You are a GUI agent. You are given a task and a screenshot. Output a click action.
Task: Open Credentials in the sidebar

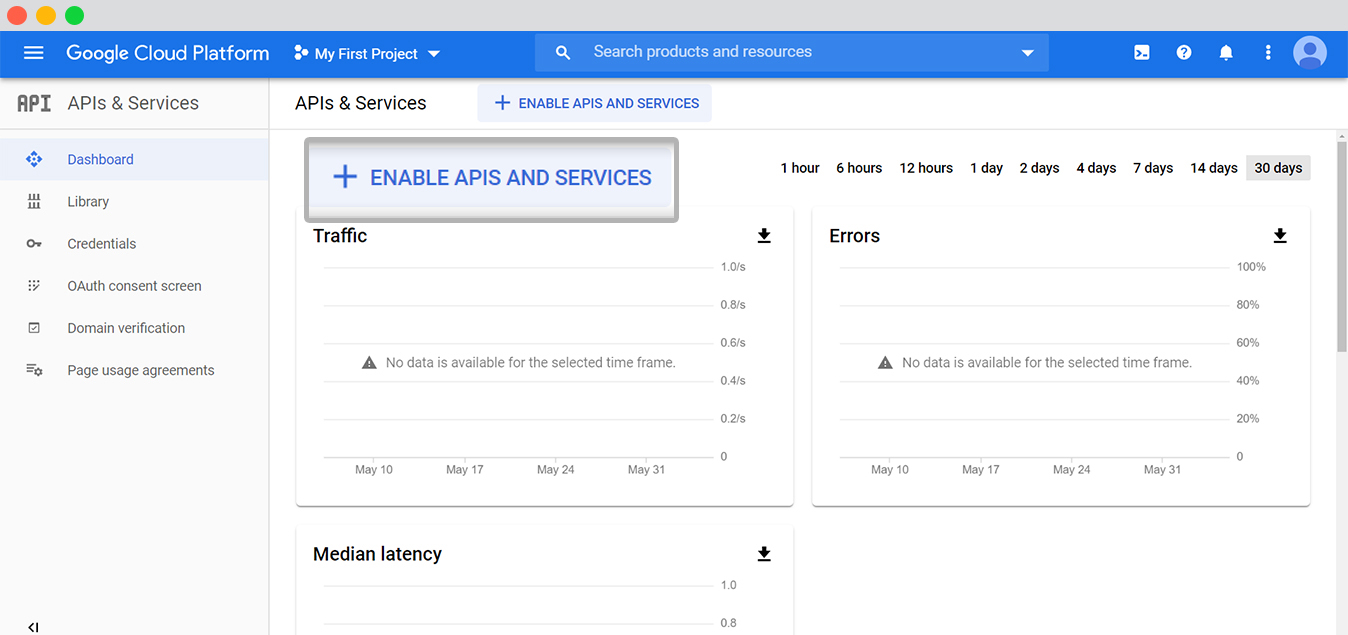coord(134,243)
